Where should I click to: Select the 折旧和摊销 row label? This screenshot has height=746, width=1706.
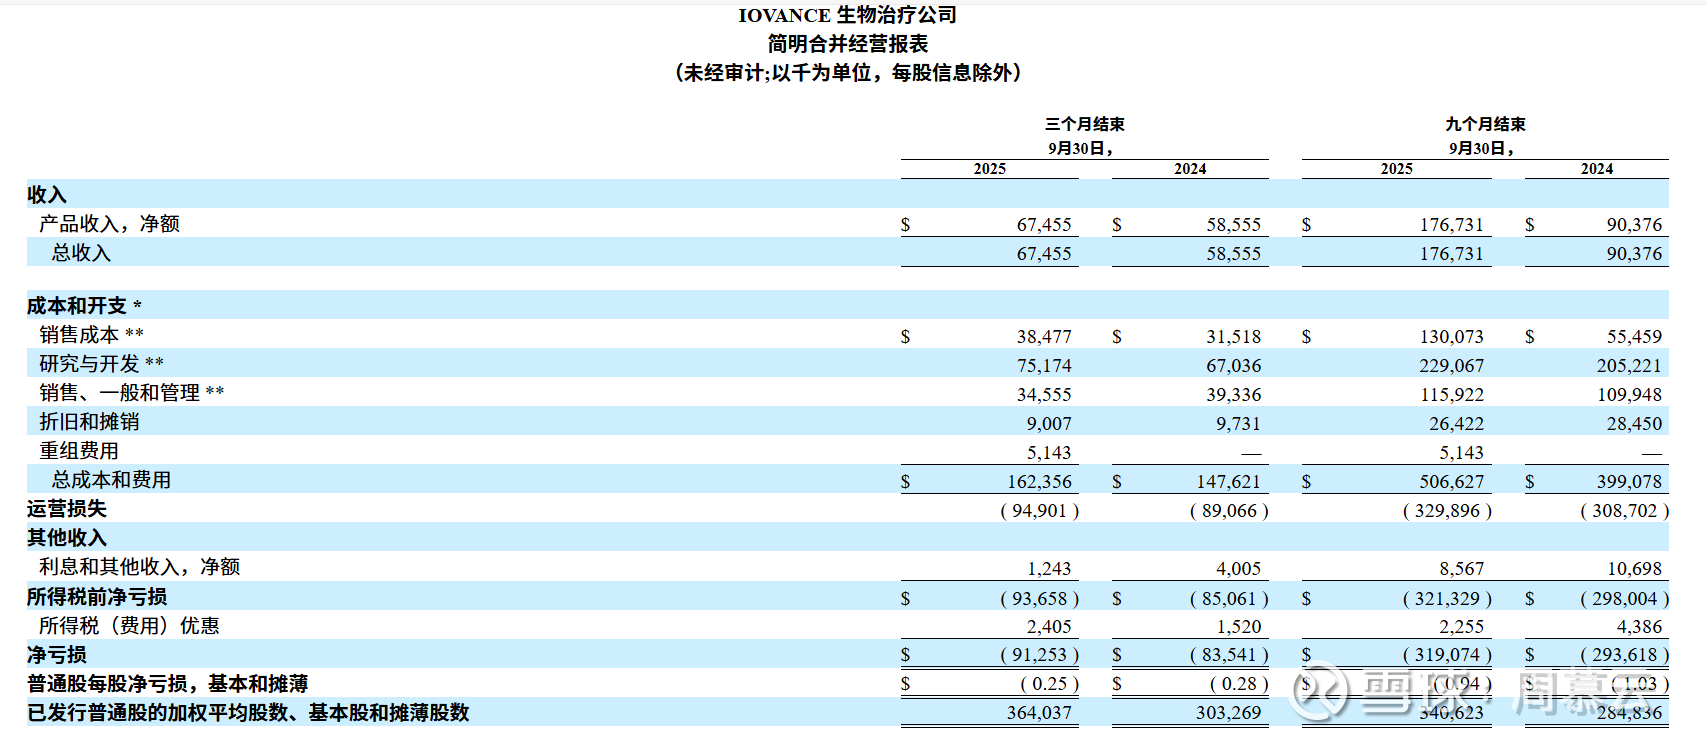point(89,421)
